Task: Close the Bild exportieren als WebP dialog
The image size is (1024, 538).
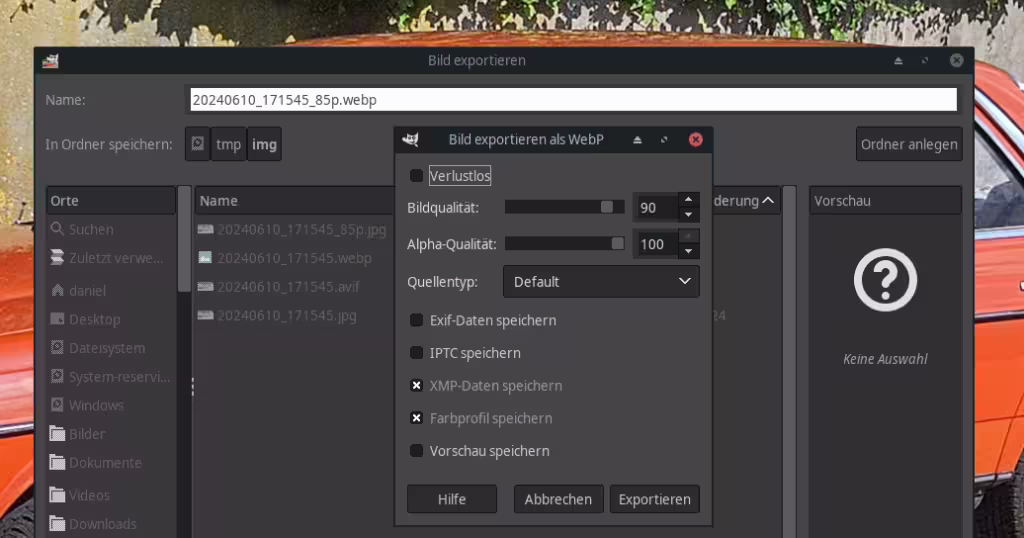Action: click(x=696, y=140)
